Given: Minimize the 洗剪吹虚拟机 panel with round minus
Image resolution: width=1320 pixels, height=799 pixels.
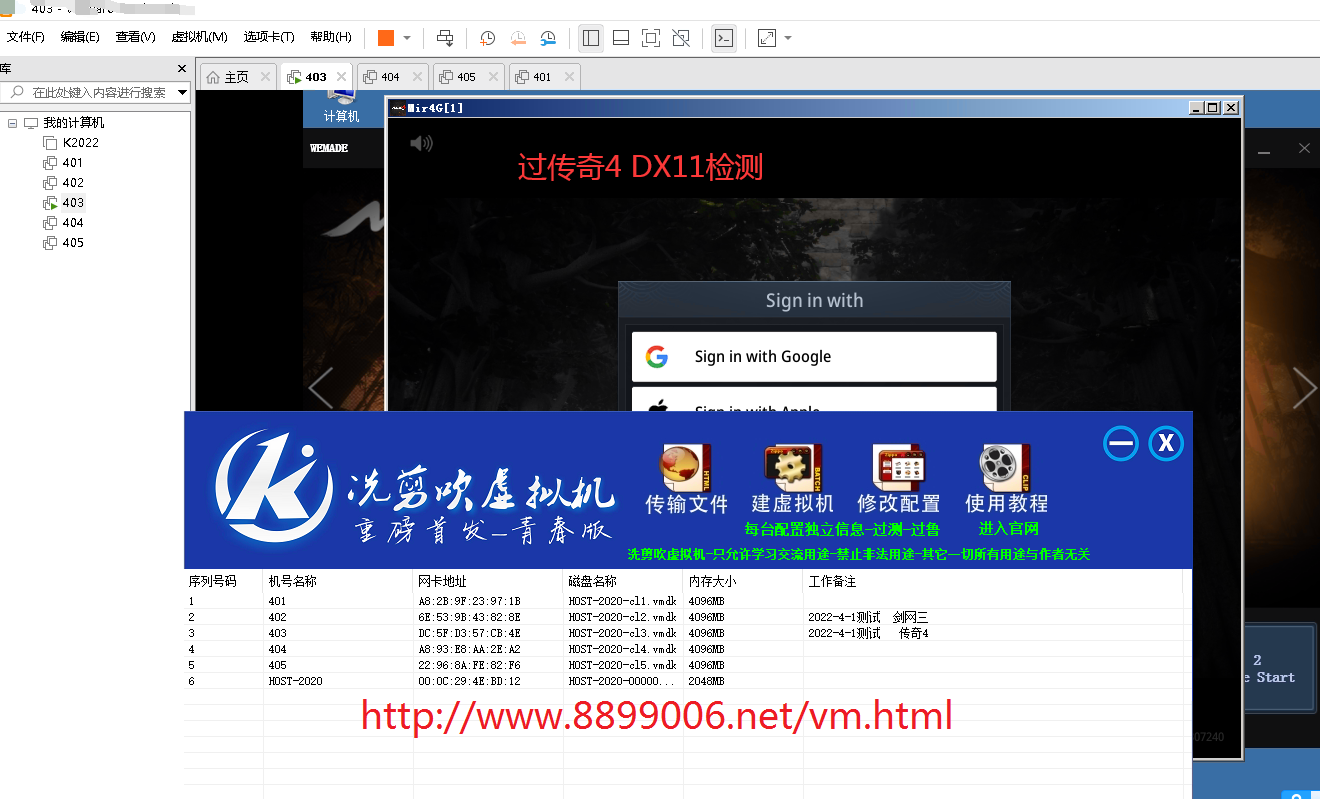Looking at the screenshot, I should (1121, 444).
